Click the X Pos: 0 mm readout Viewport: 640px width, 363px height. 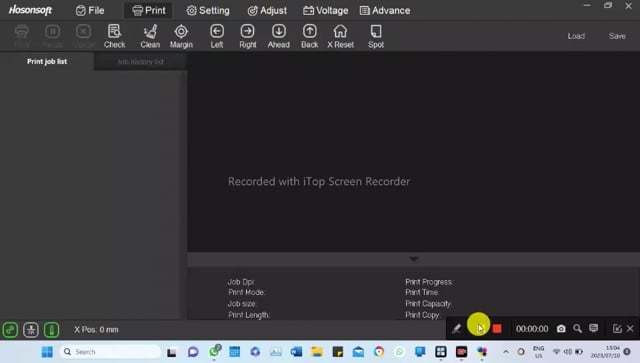96,330
